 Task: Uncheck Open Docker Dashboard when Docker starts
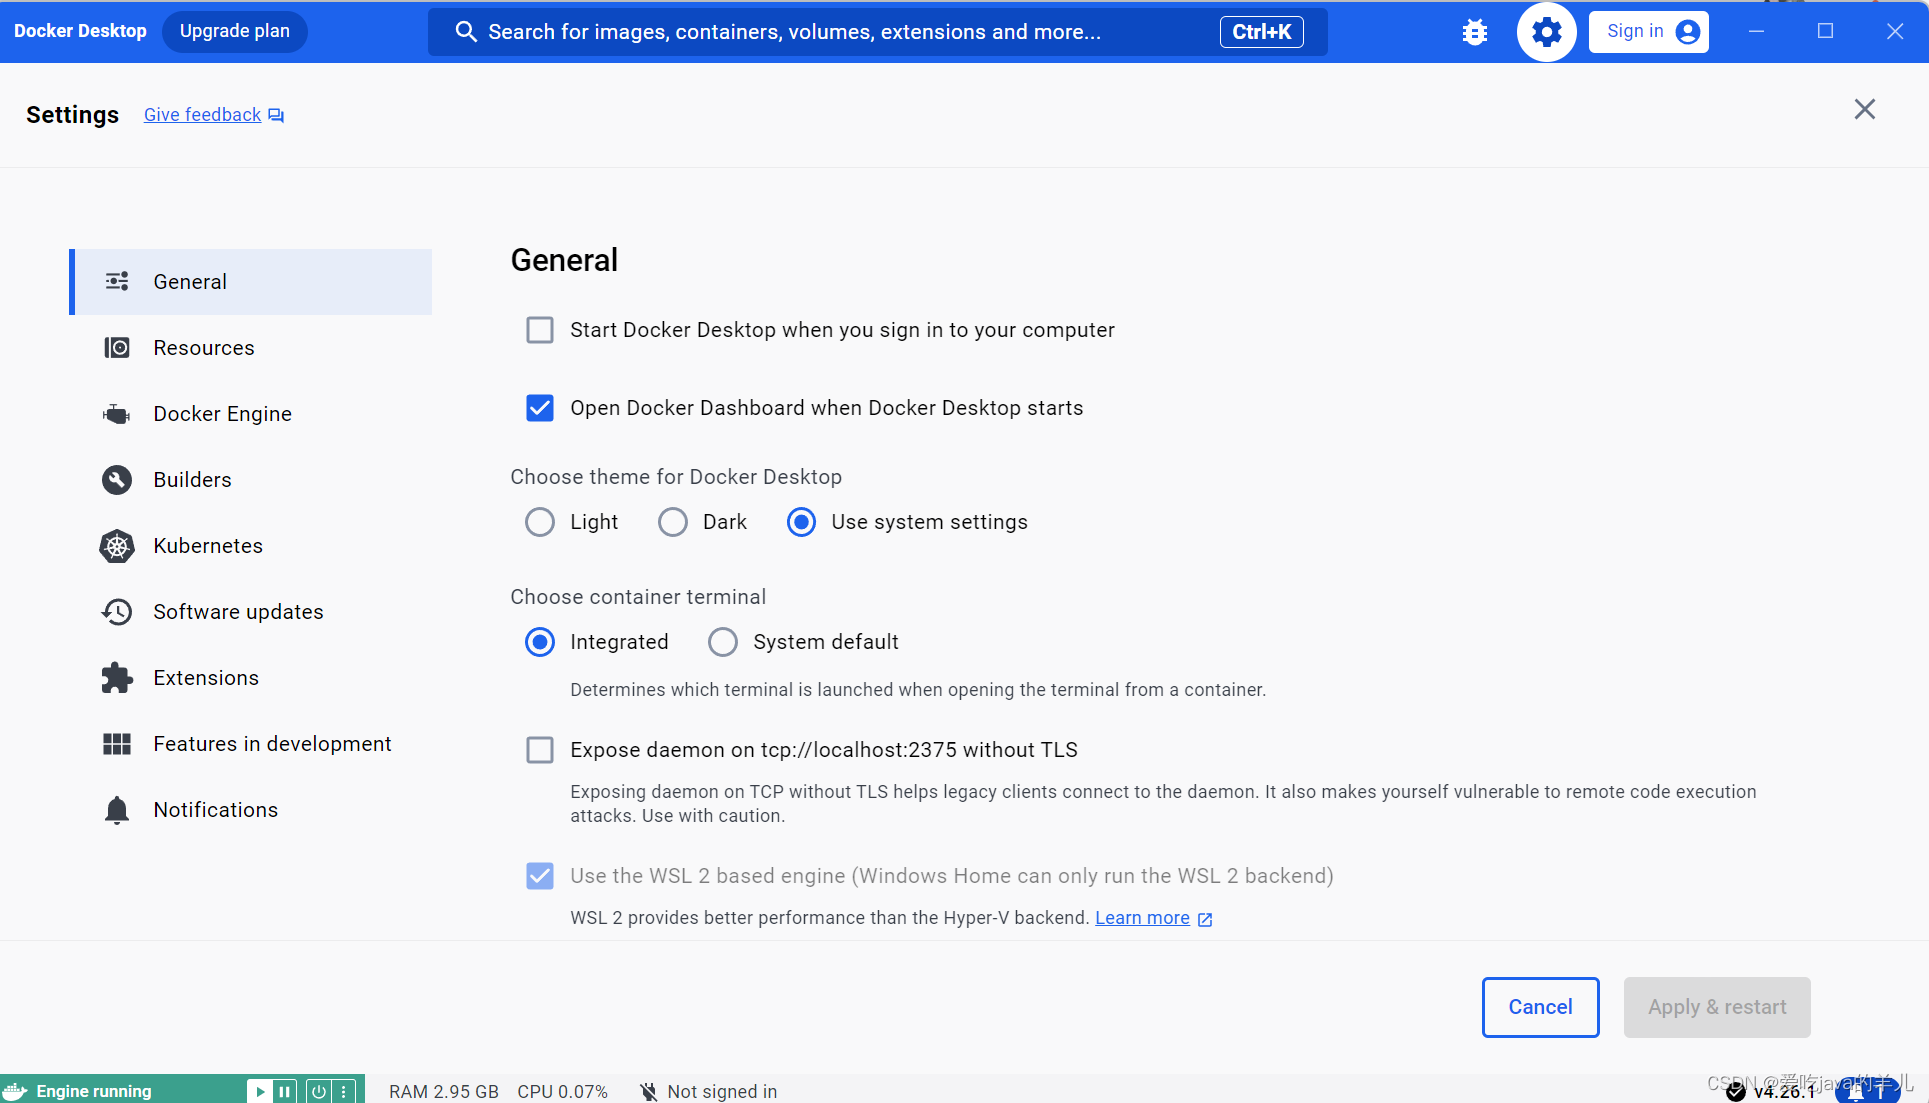(x=540, y=408)
